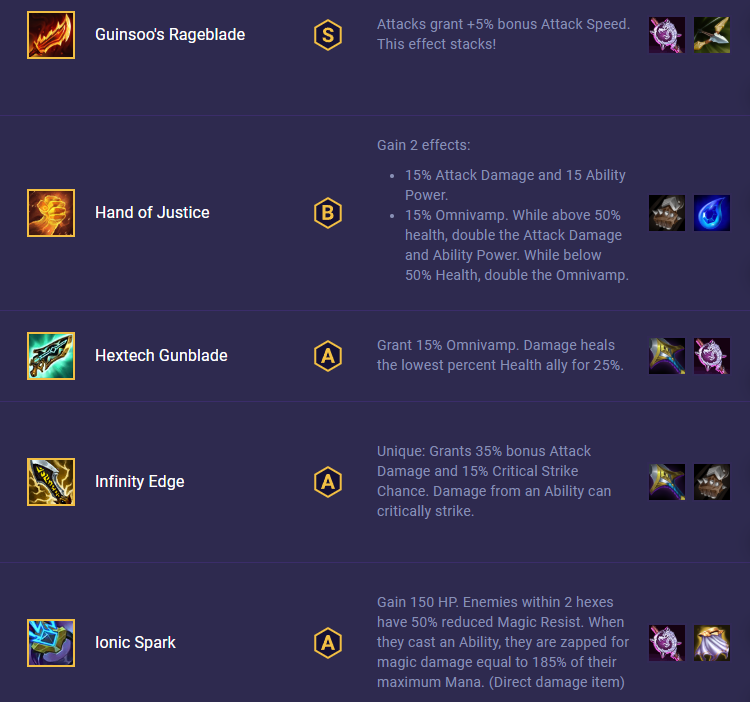
Task: Click Negatron Cloak component in Ionic Spark row
Action: tap(712, 643)
